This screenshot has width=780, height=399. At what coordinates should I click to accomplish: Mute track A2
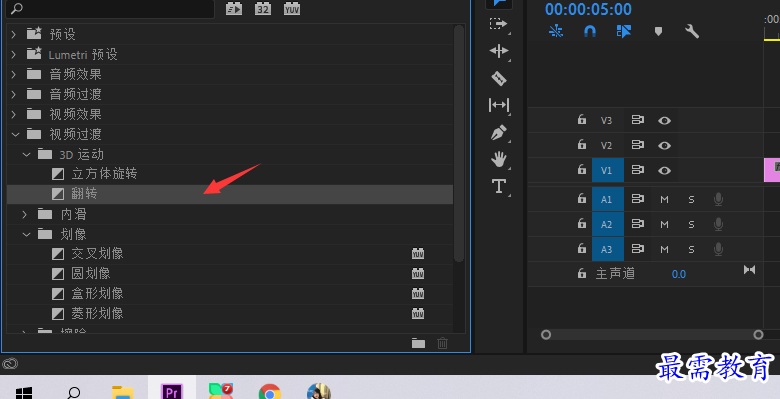click(x=665, y=224)
